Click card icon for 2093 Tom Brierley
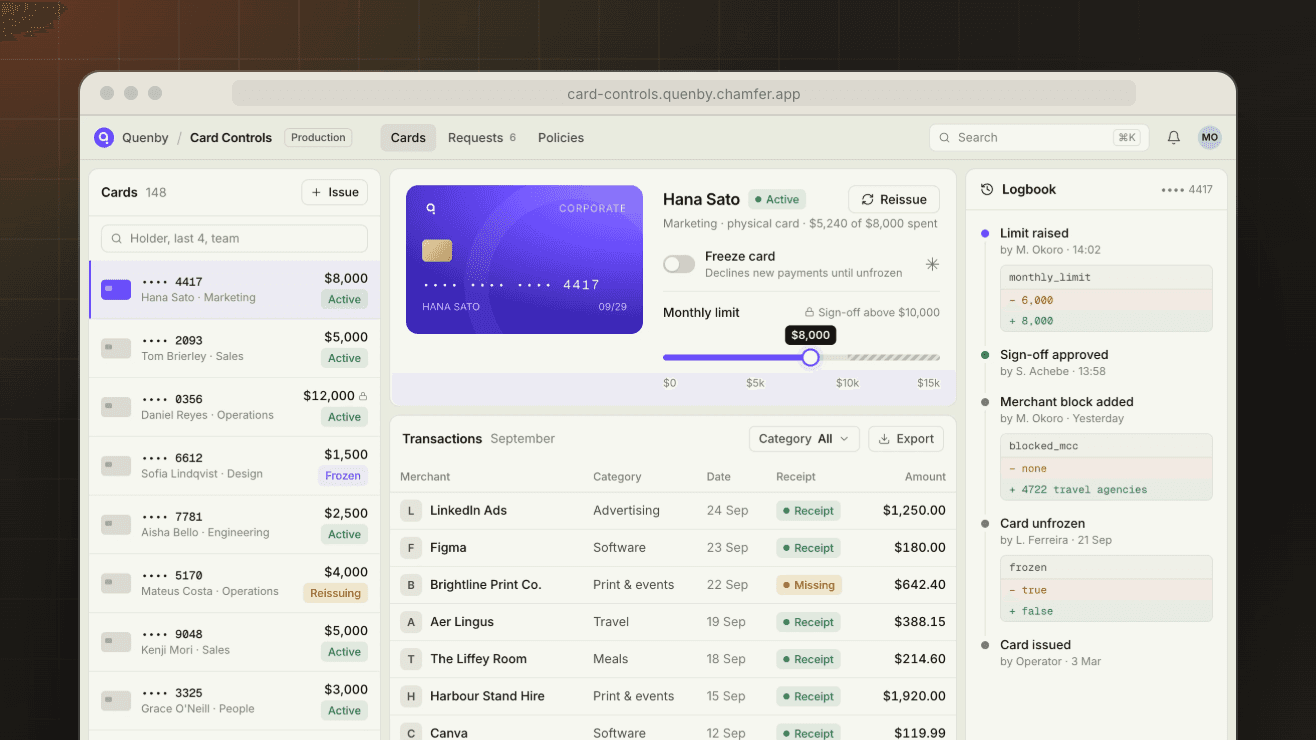Viewport: 1316px width, 740px height. [x=116, y=349]
